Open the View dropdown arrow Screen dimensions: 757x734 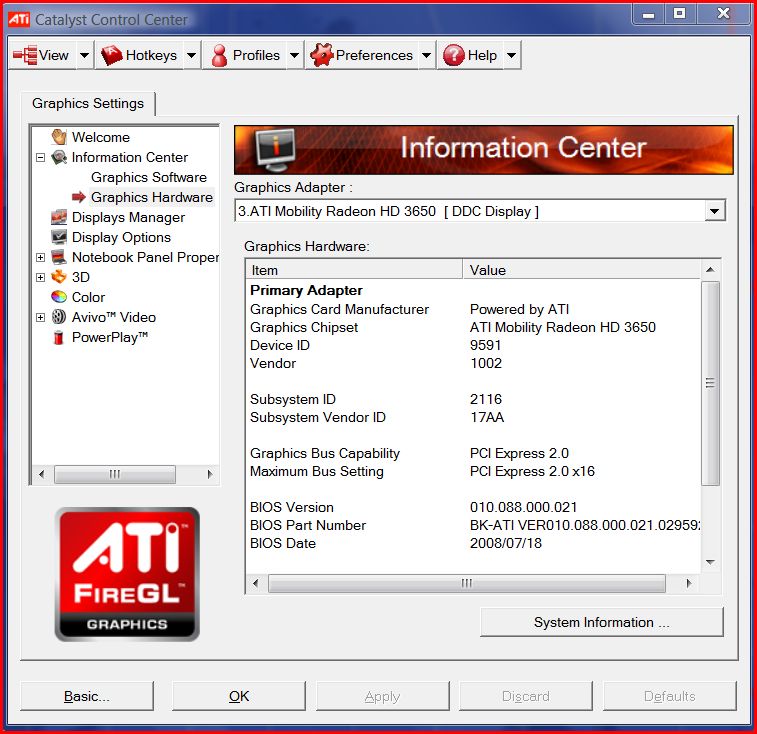pyautogui.click(x=84, y=55)
